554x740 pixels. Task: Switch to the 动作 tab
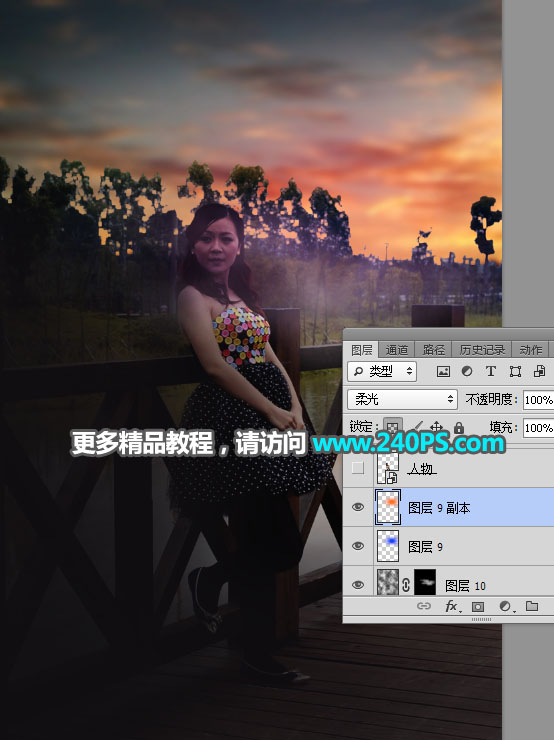(x=531, y=350)
